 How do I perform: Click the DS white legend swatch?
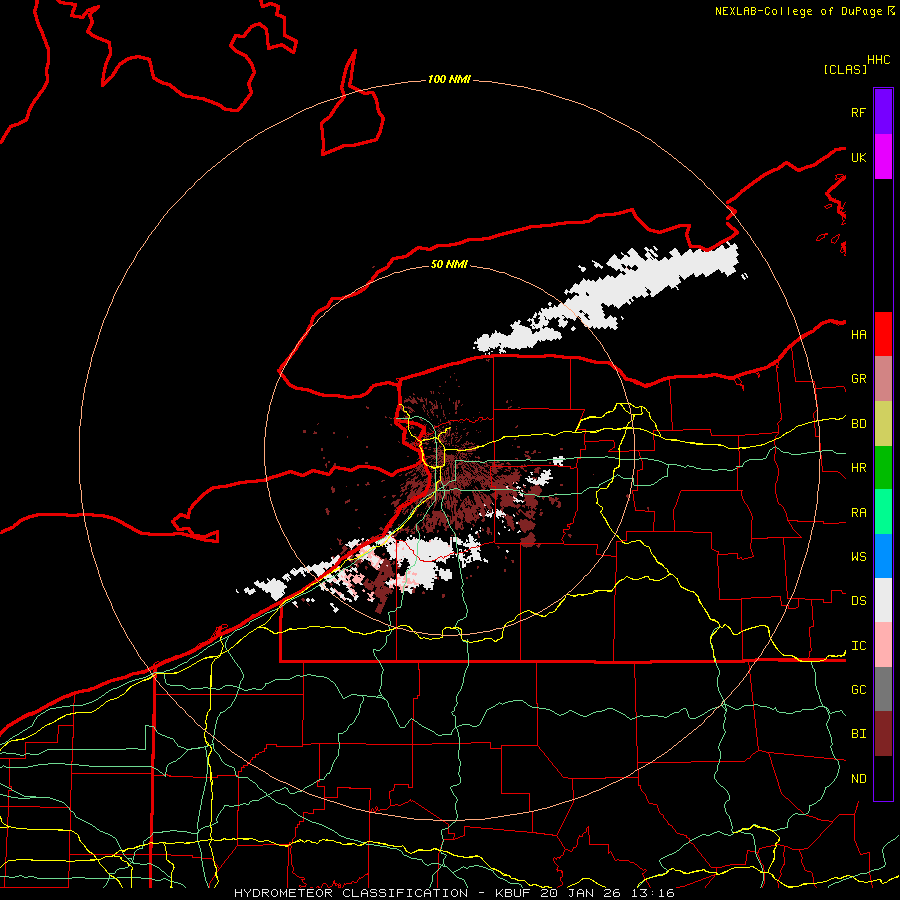(x=883, y=600)
